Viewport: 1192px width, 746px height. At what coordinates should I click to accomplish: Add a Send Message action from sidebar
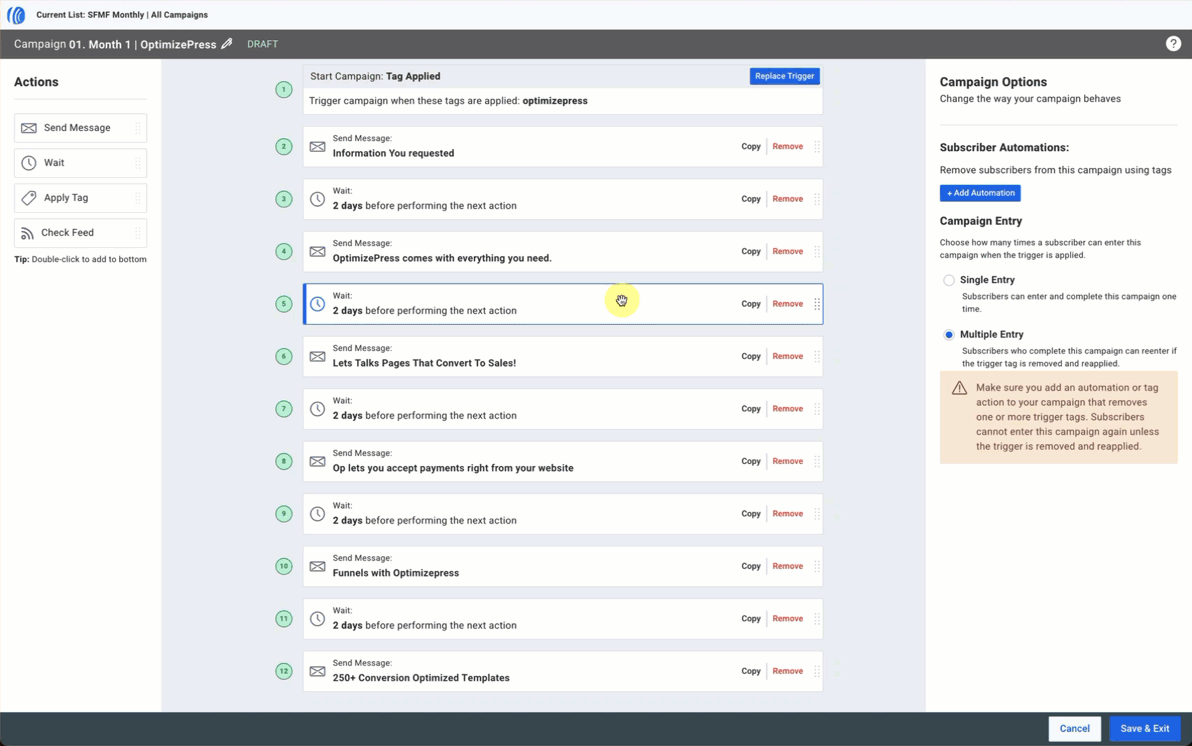pyautogui.click(x=81, y=128)
